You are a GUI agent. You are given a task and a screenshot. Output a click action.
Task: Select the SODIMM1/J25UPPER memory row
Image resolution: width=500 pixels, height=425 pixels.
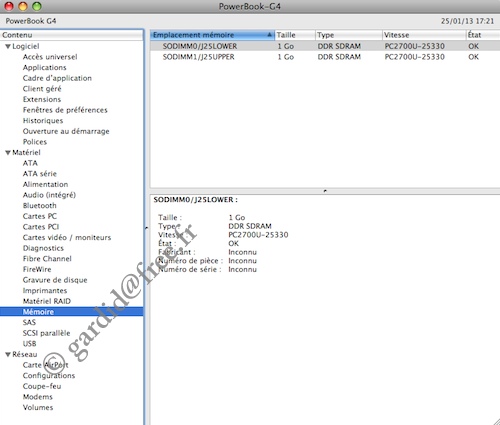tap(325, 57)
